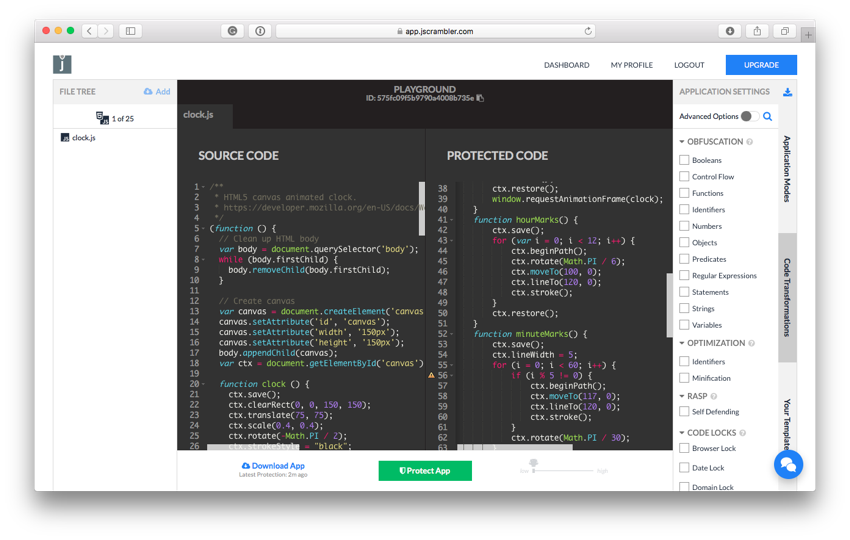Image resolution: width=850 pixels, height=540 pixels.
Task: Click the protection level low-high slider
Action: coord(564,471)
